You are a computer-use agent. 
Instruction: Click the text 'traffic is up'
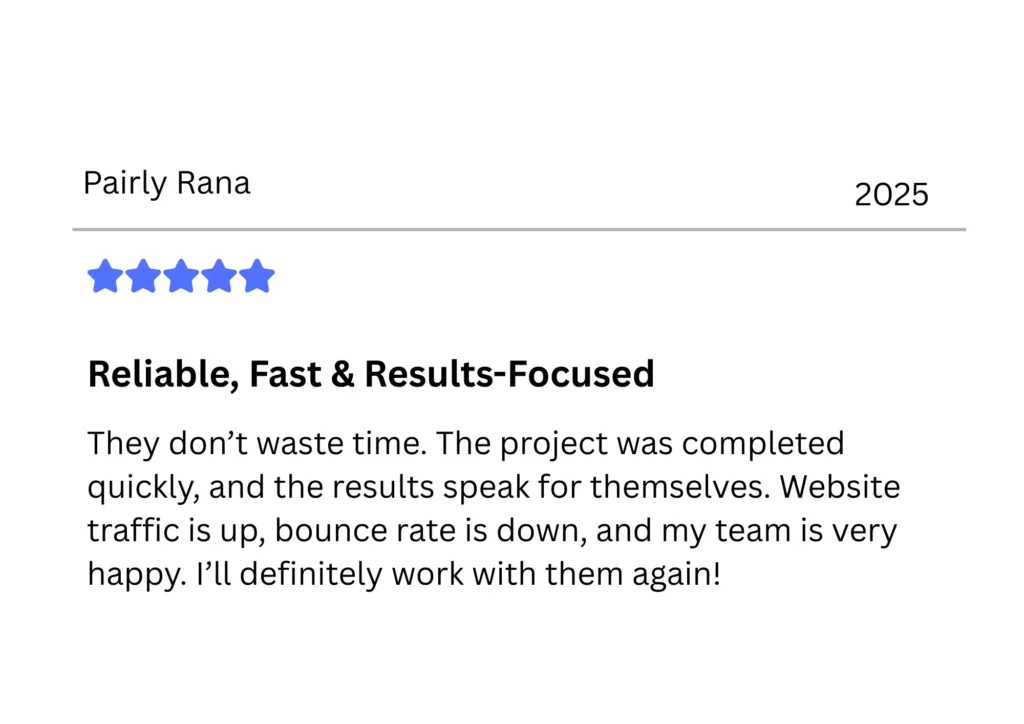(176, 531)
